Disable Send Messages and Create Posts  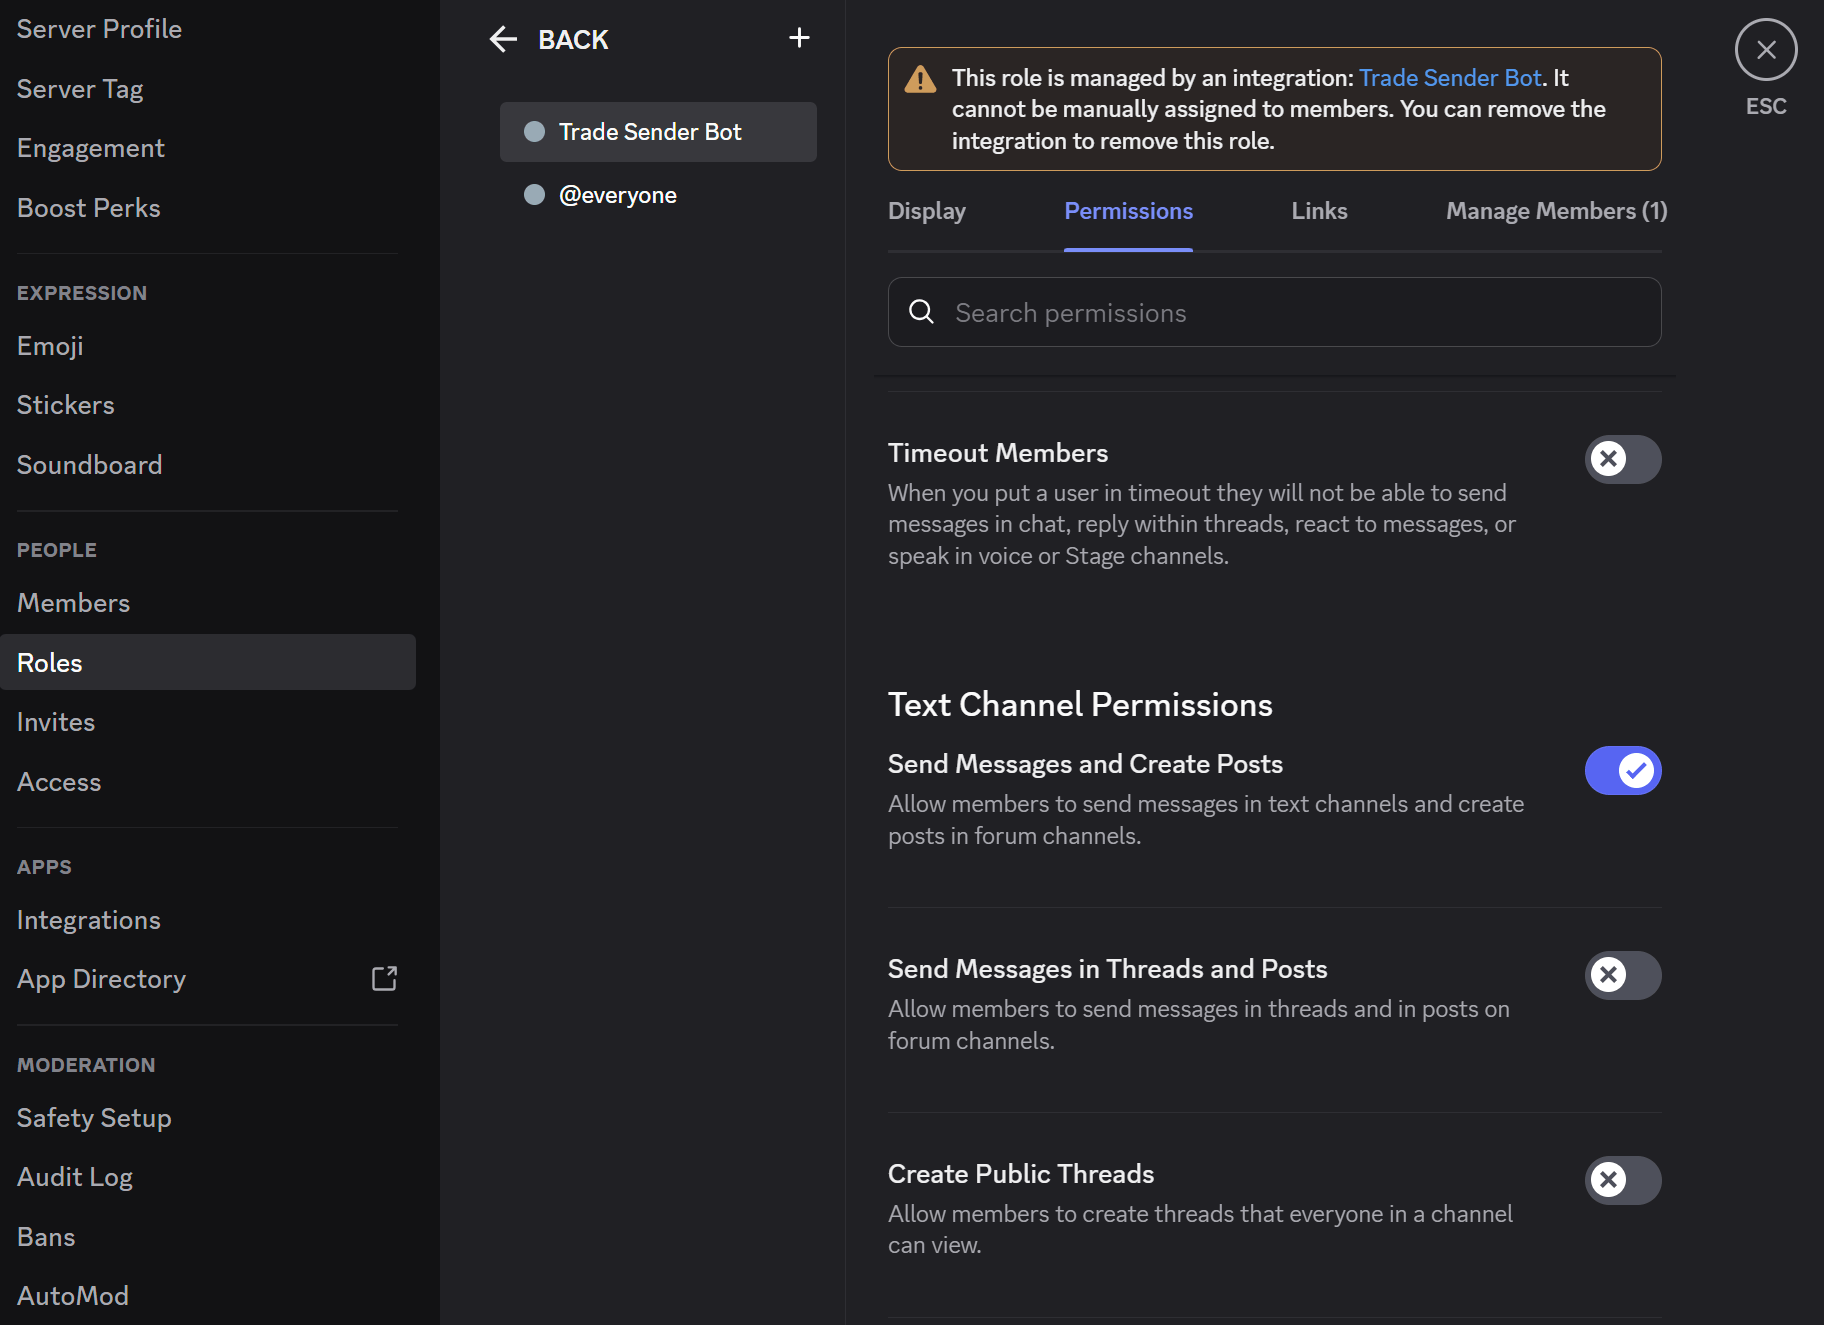(x=1622, y=770)
